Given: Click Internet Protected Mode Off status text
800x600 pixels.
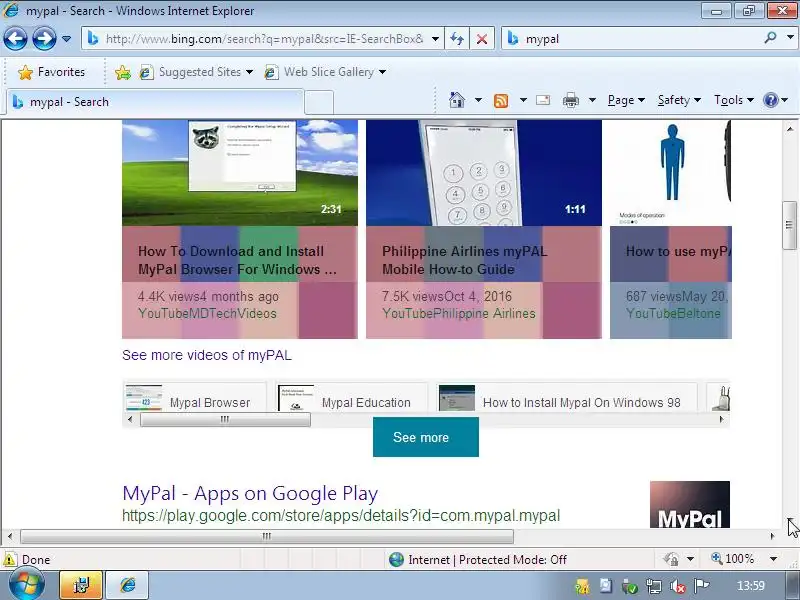Looking at the screenshot, I should [x=487, y=560].
